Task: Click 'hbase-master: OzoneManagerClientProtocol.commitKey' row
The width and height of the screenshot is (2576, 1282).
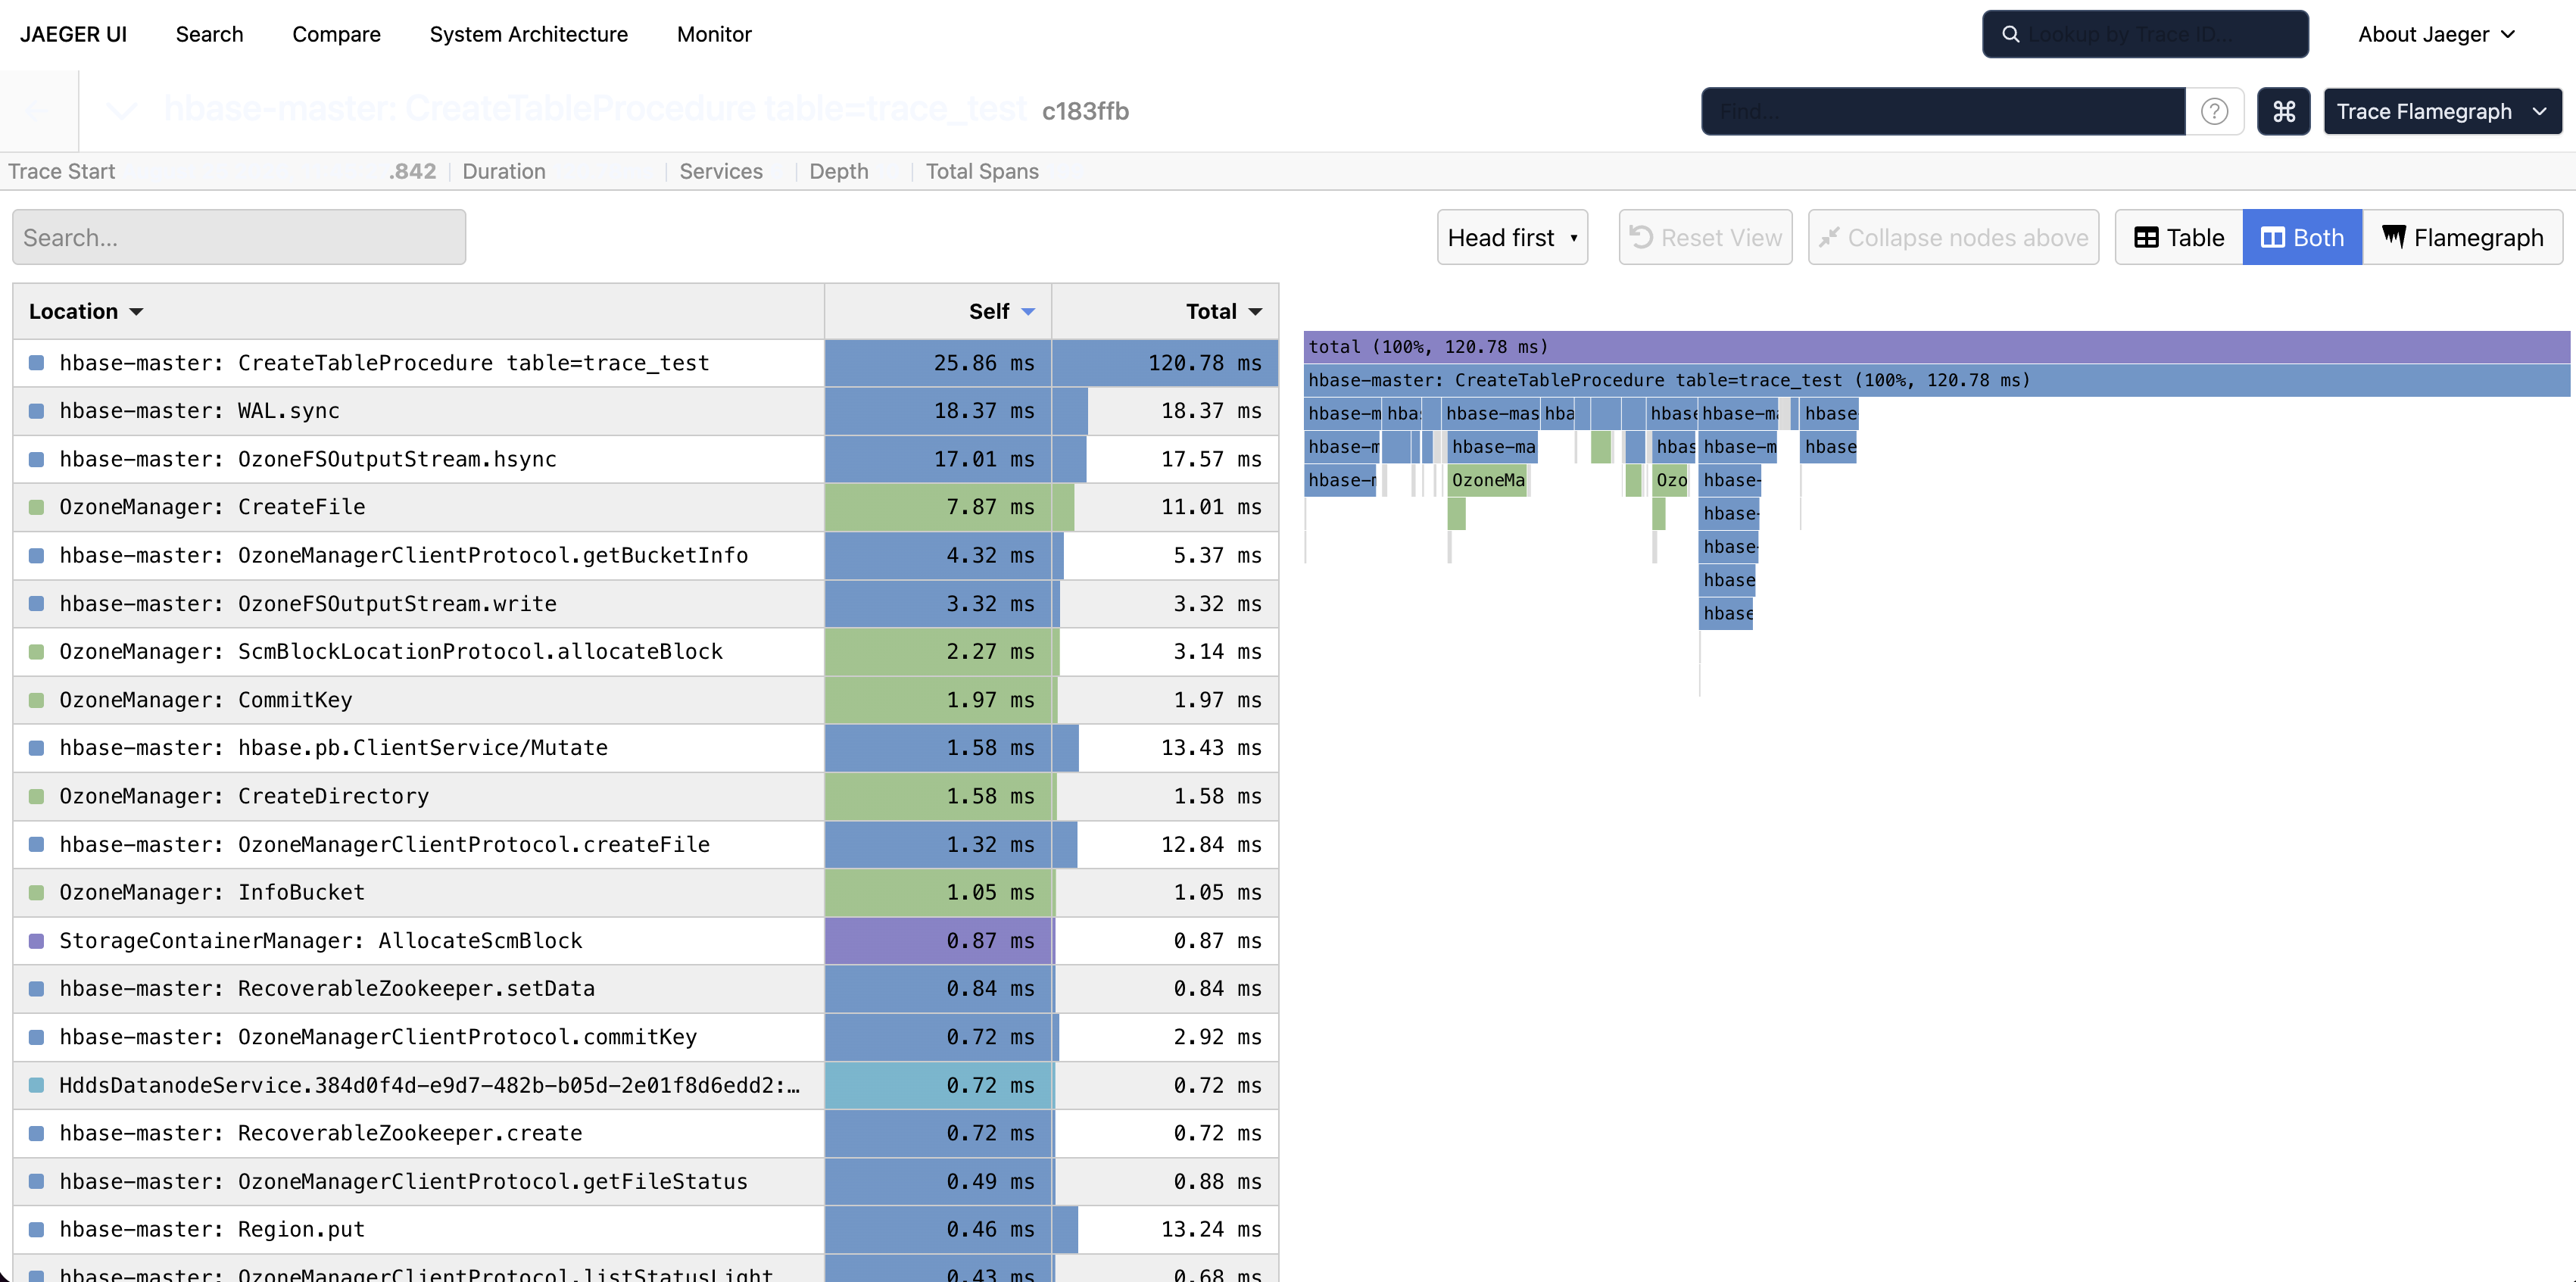Action: [x=645, y=1037]
